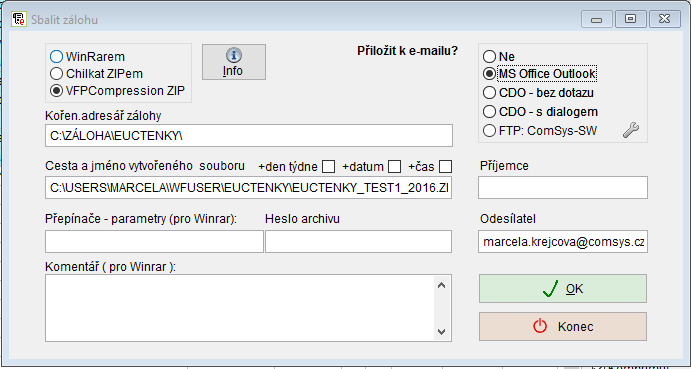691x369 pixels.
Task: Click the Info button with blue icon
Action: point(234,62)
